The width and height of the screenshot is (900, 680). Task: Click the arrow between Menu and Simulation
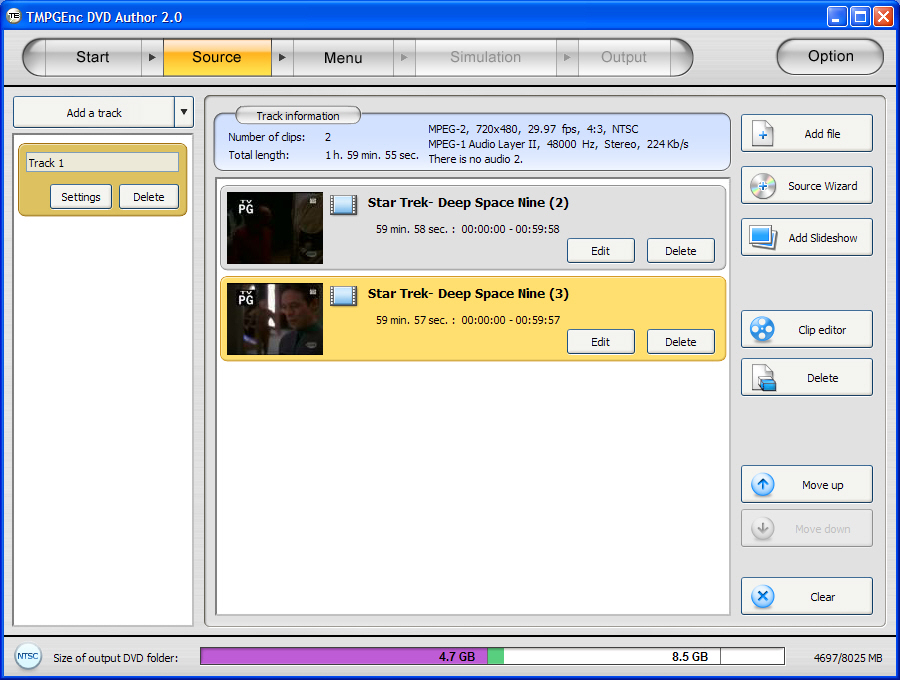click(x=404, y=57)
